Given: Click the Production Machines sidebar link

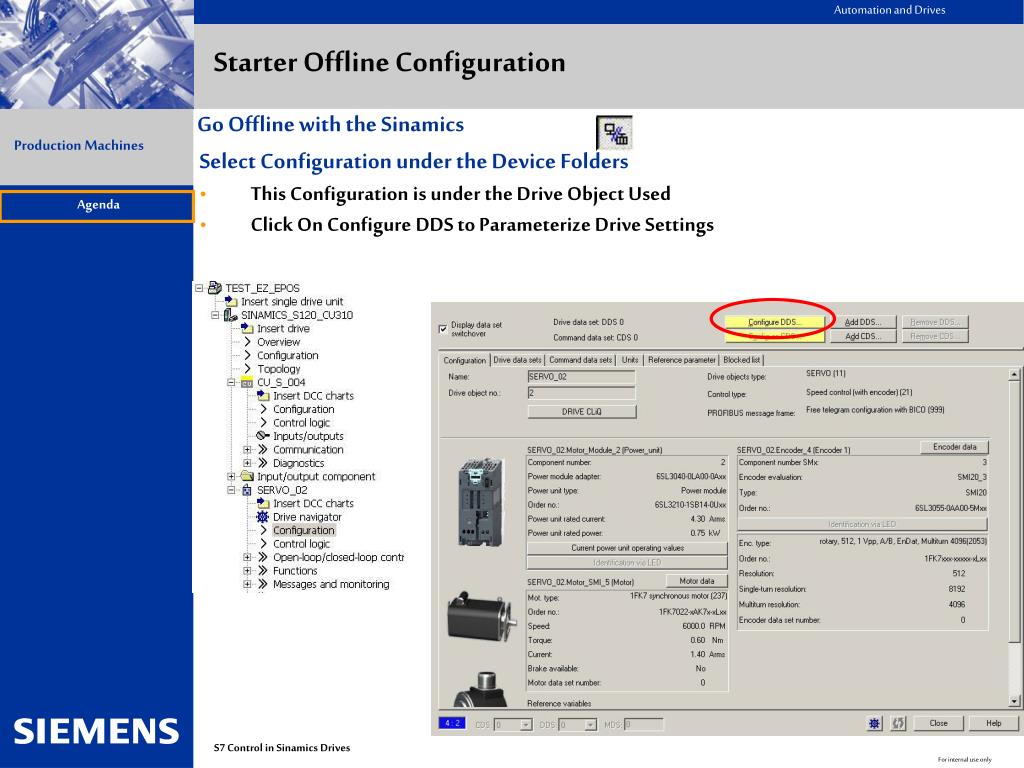Looking at the screenshot, I should [x=79, y=145].
